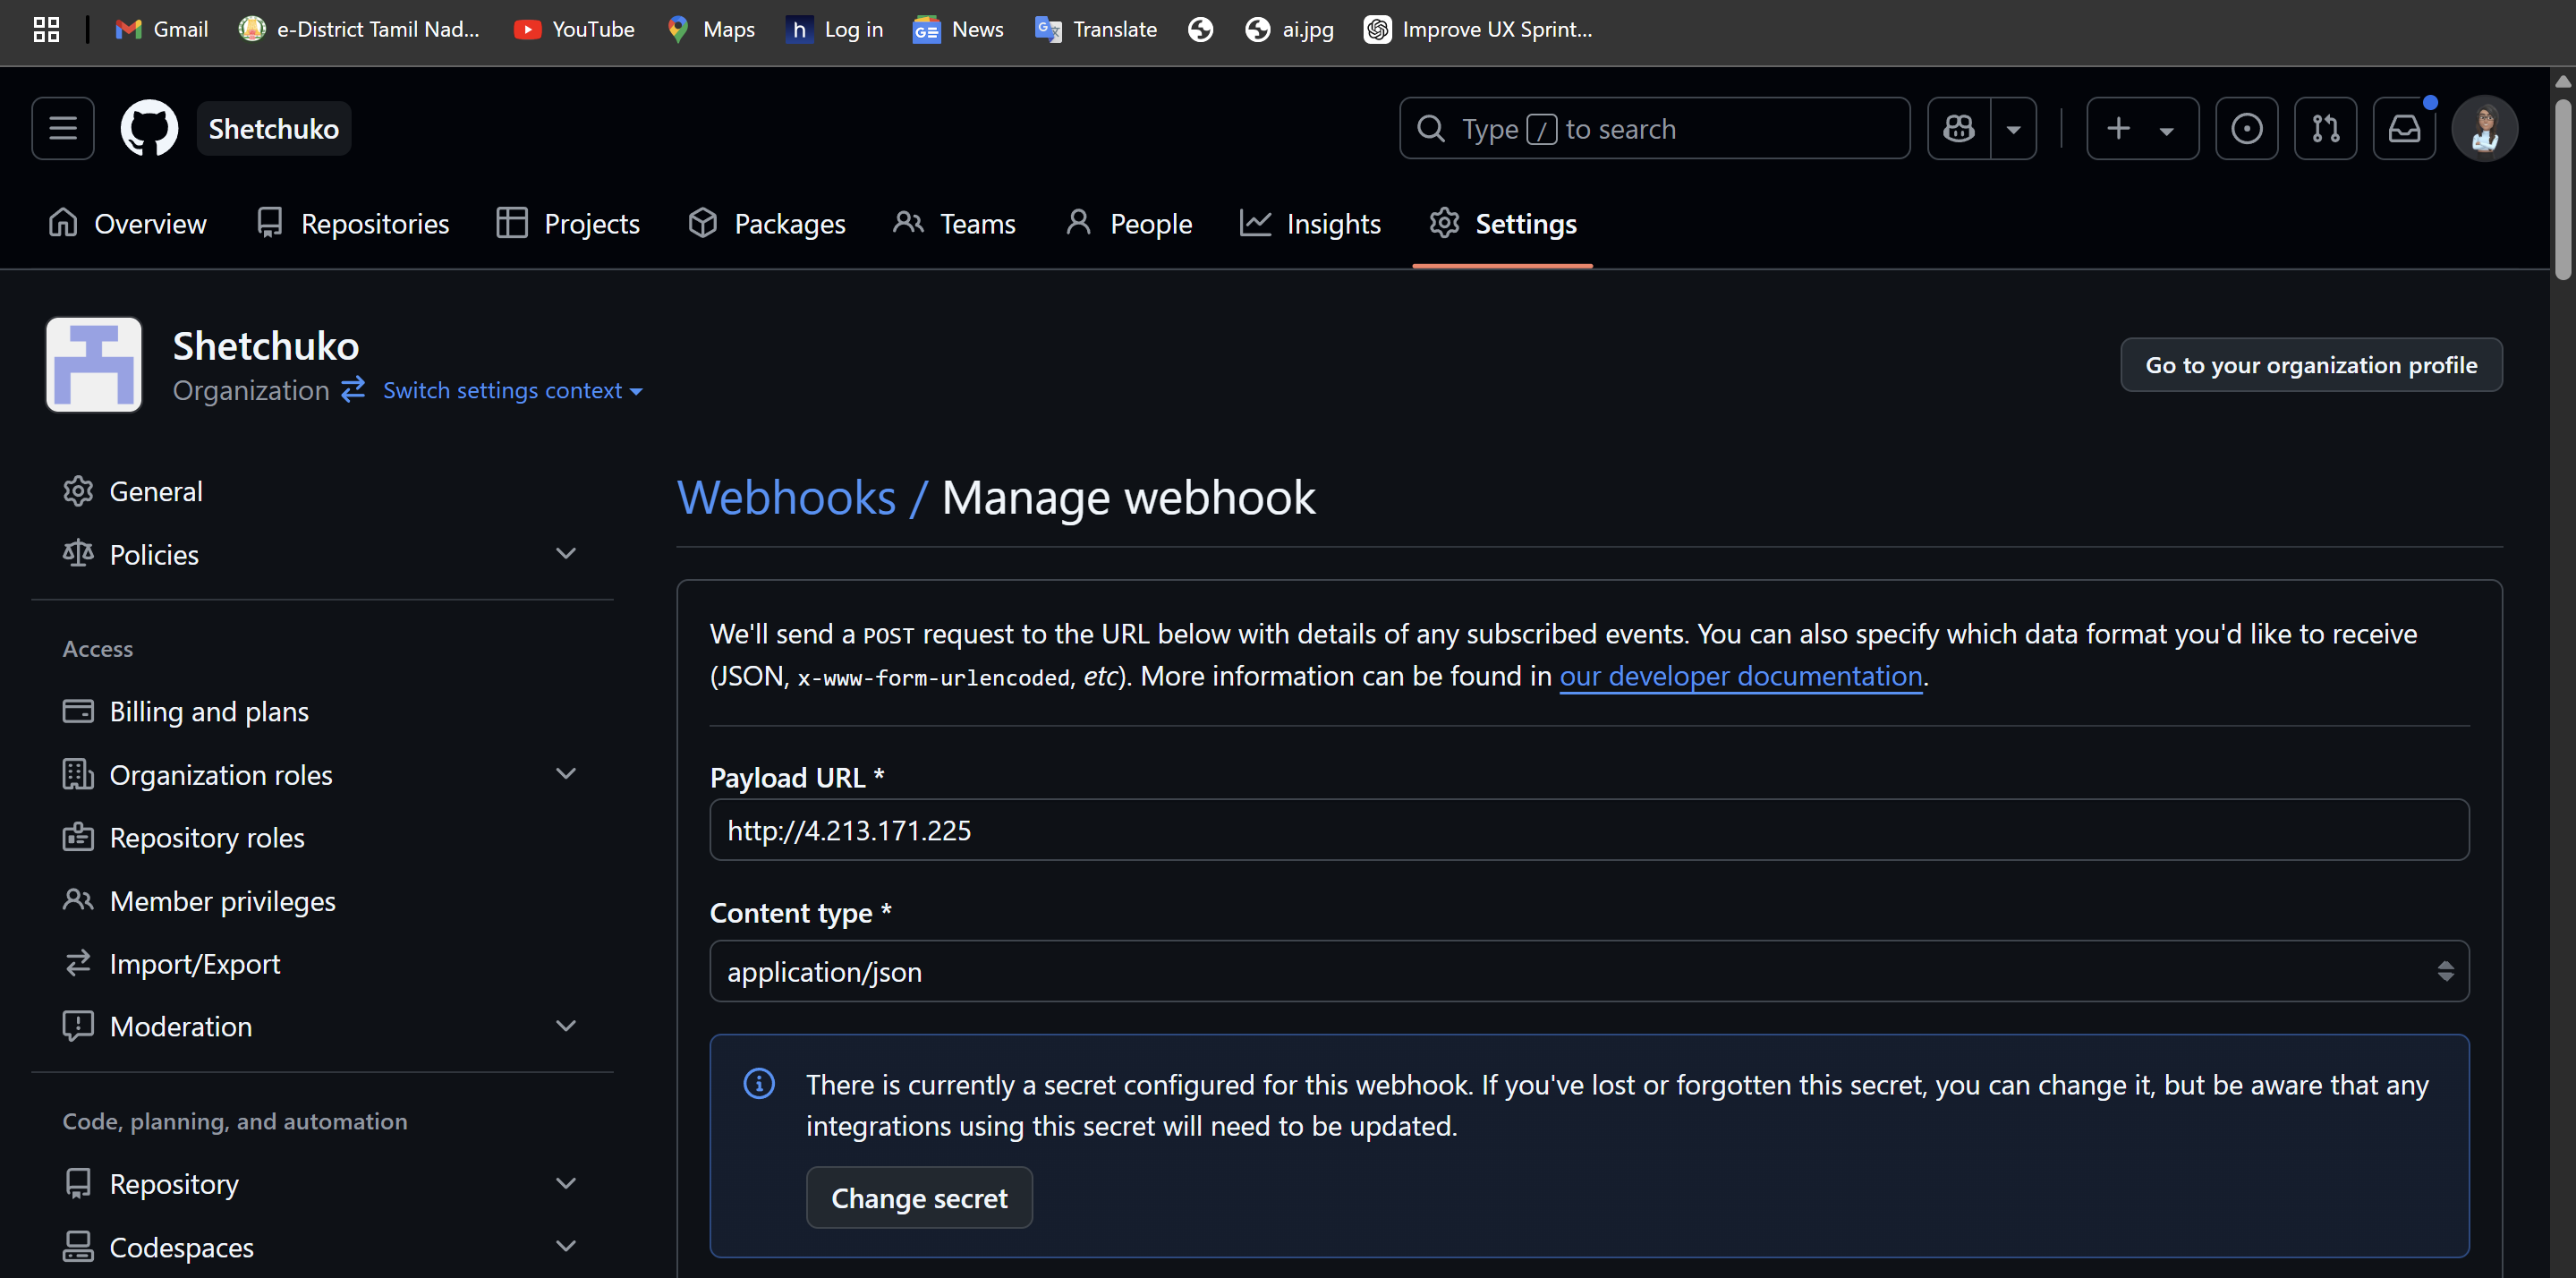This screenshot has width=2576, height=1278.
Task: Click the search magnifier icon
Action: click(1431, 128)
